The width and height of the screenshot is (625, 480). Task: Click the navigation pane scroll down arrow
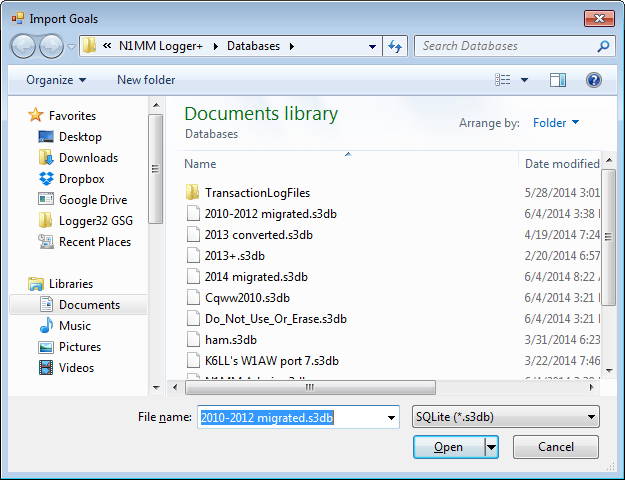click(x=156, y=388)
